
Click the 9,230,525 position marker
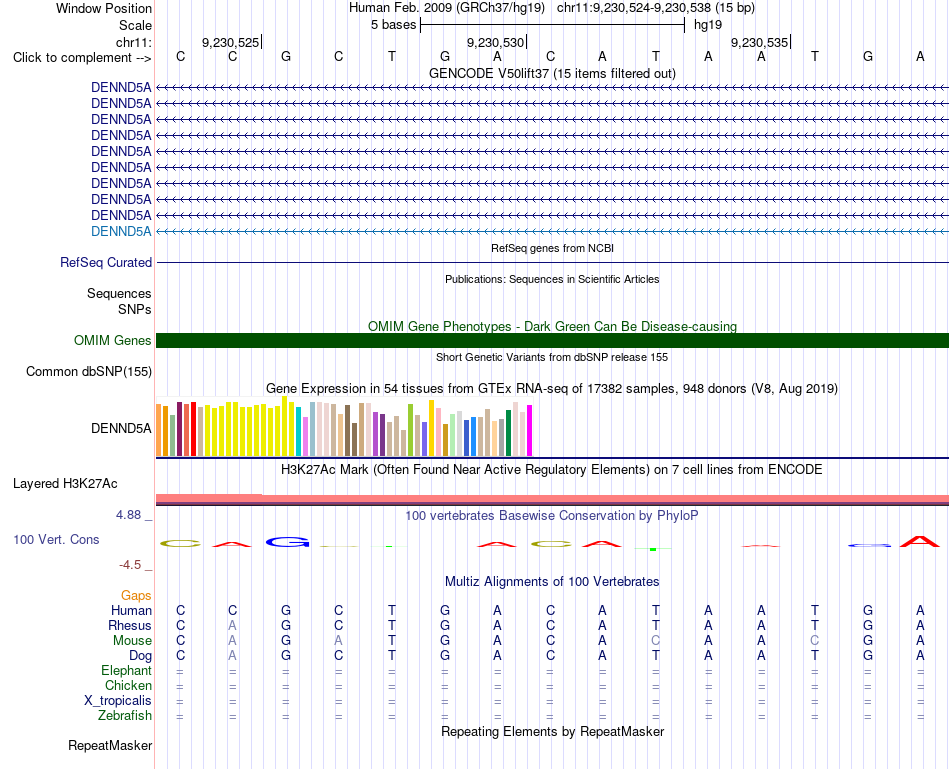point(231,42)
